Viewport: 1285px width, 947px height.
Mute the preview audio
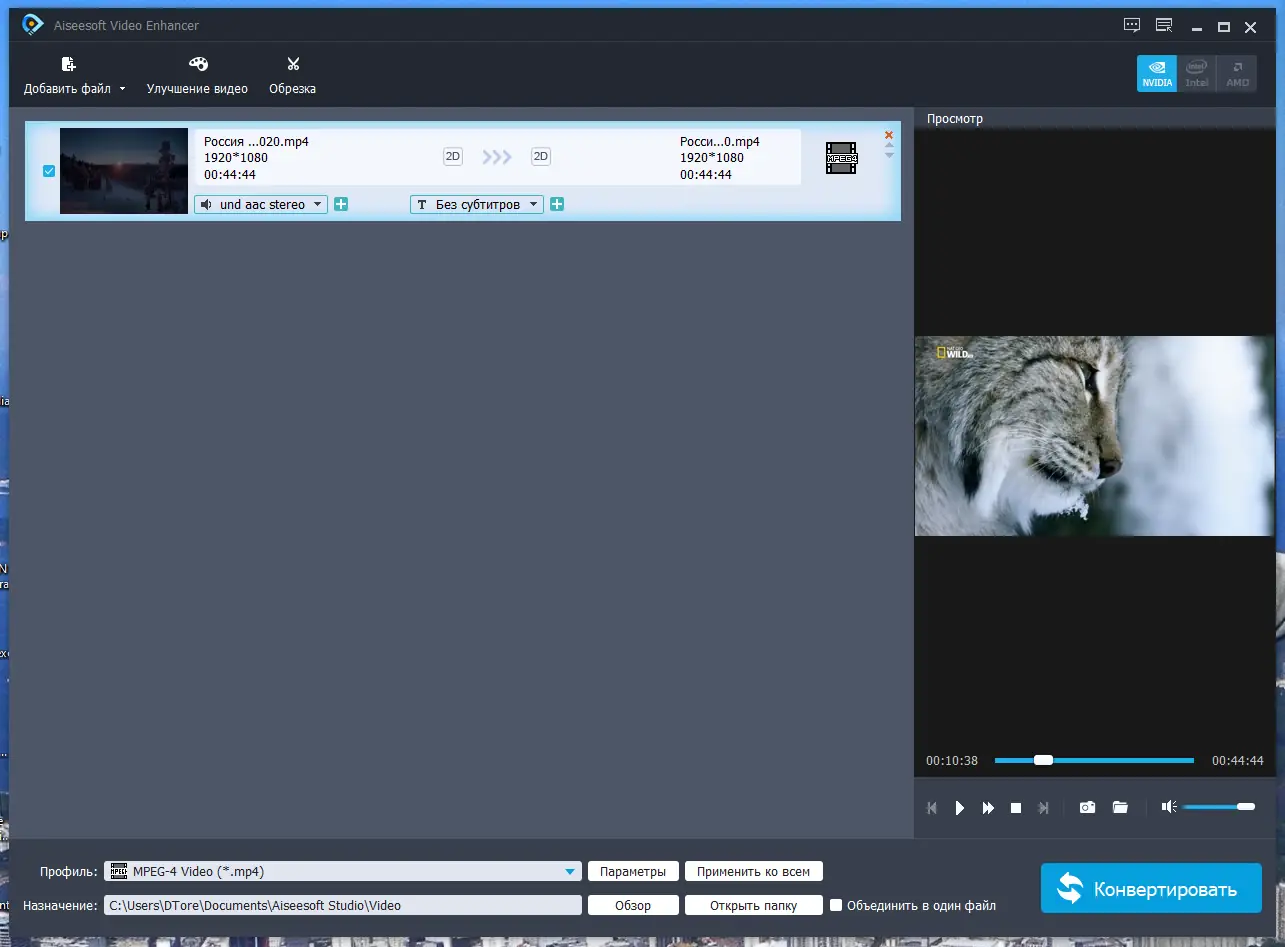click(x=1169, y=807)
